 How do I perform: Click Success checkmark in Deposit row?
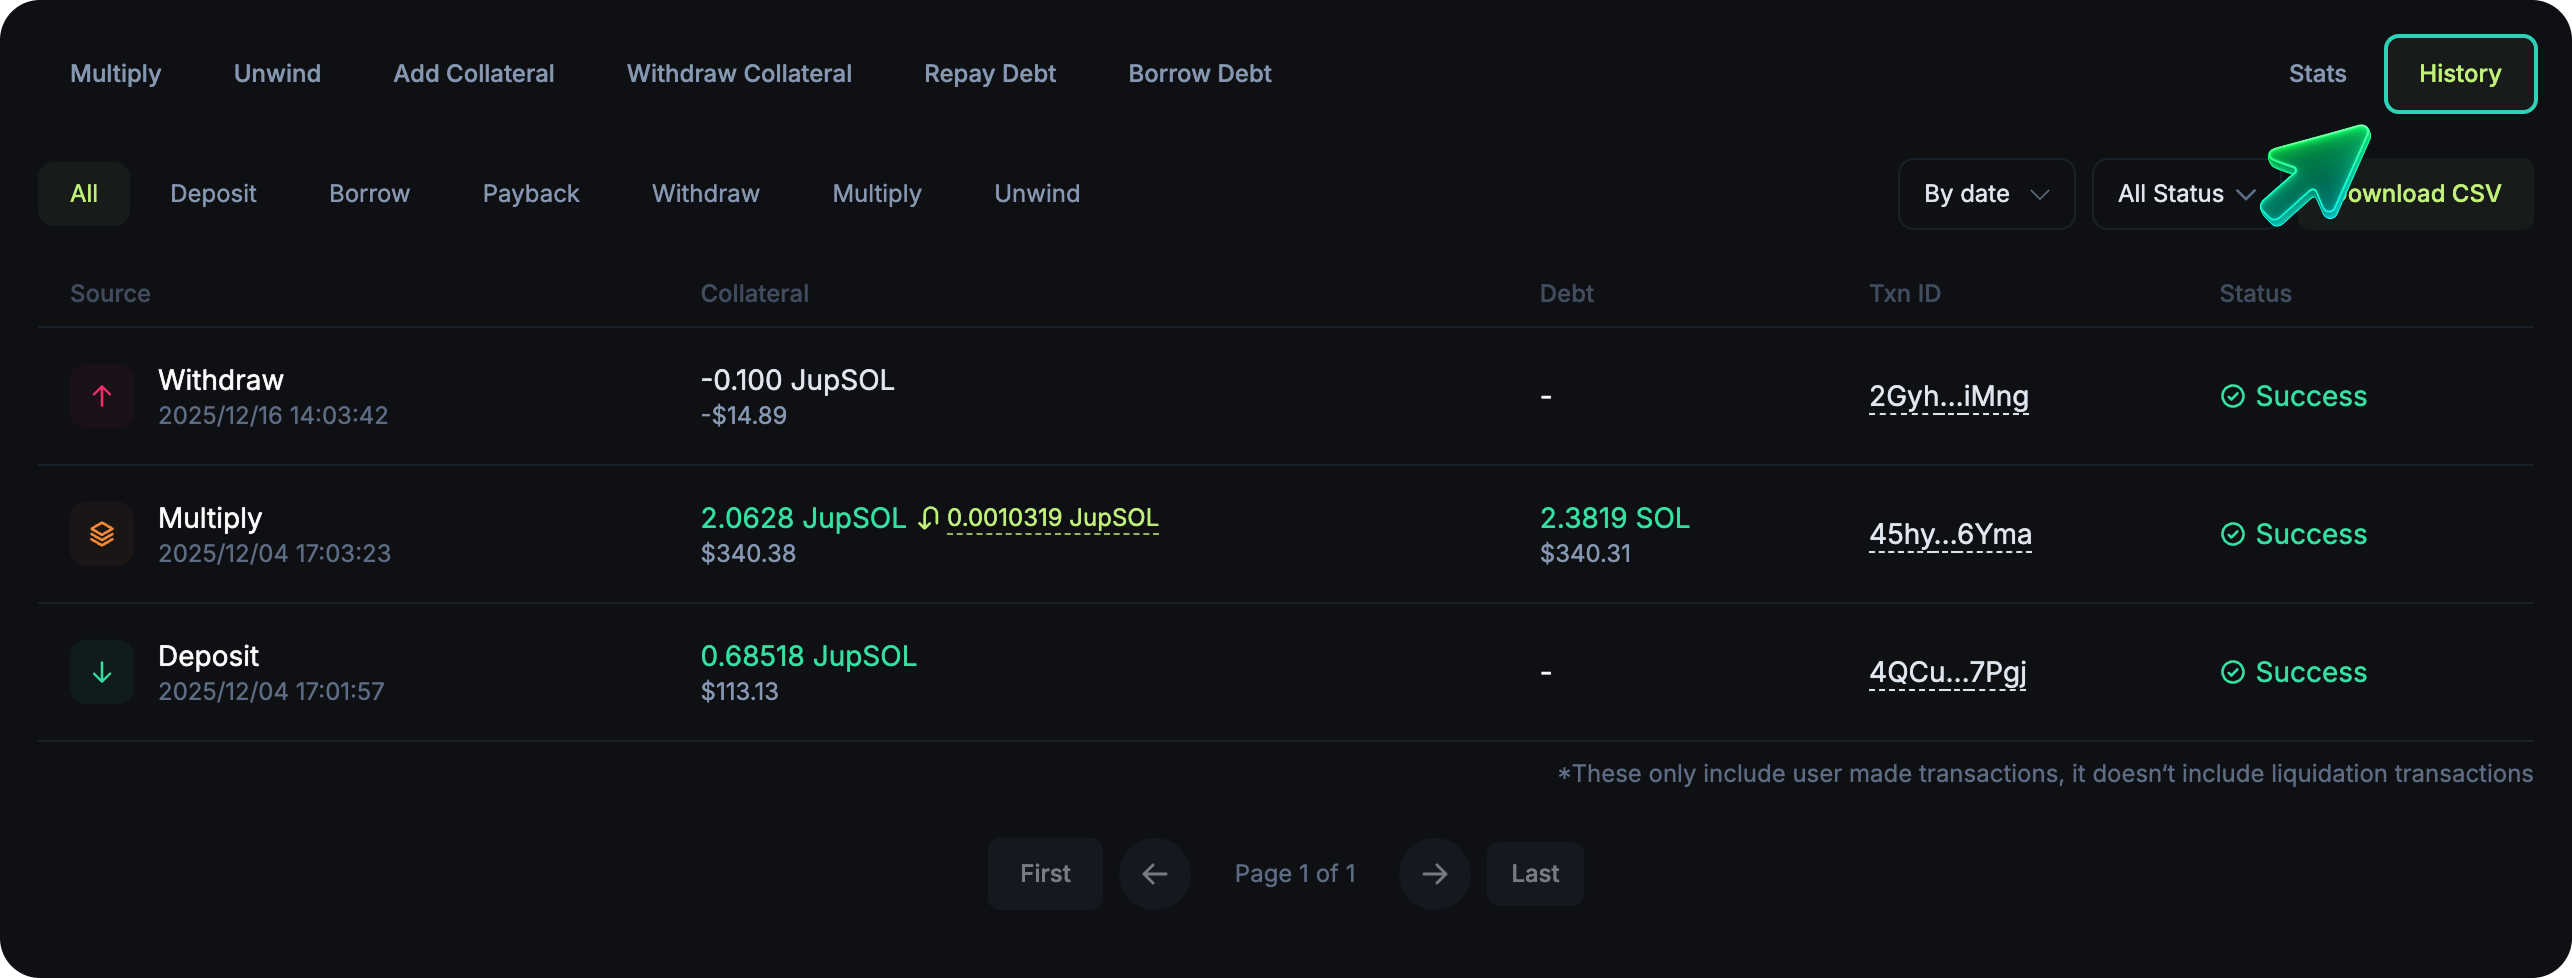pos(2232,672)
